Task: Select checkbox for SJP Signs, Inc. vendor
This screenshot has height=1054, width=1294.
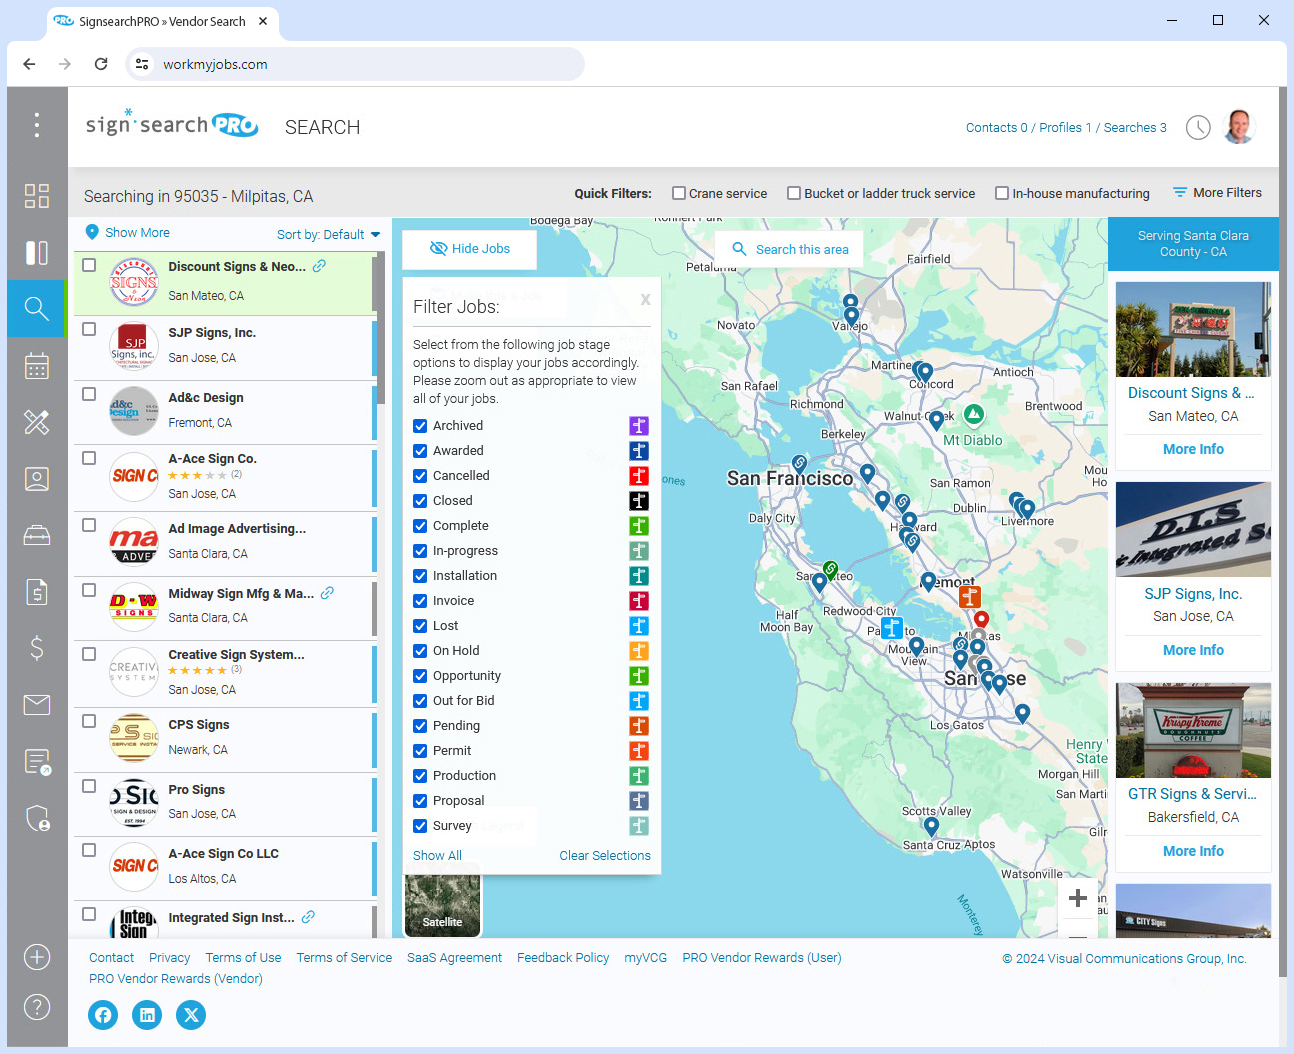Action: click(89, 329)
